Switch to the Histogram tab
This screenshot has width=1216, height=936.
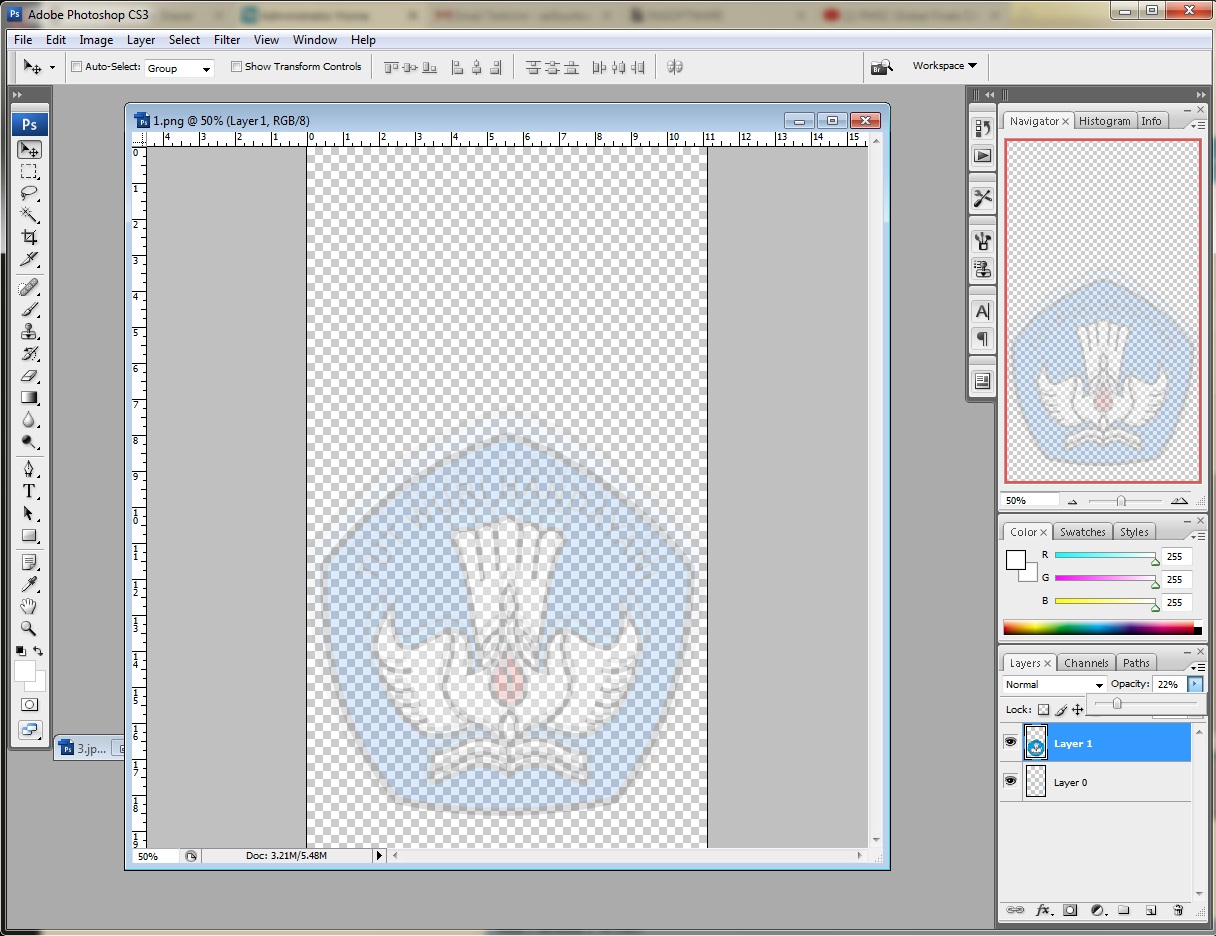1104,121
